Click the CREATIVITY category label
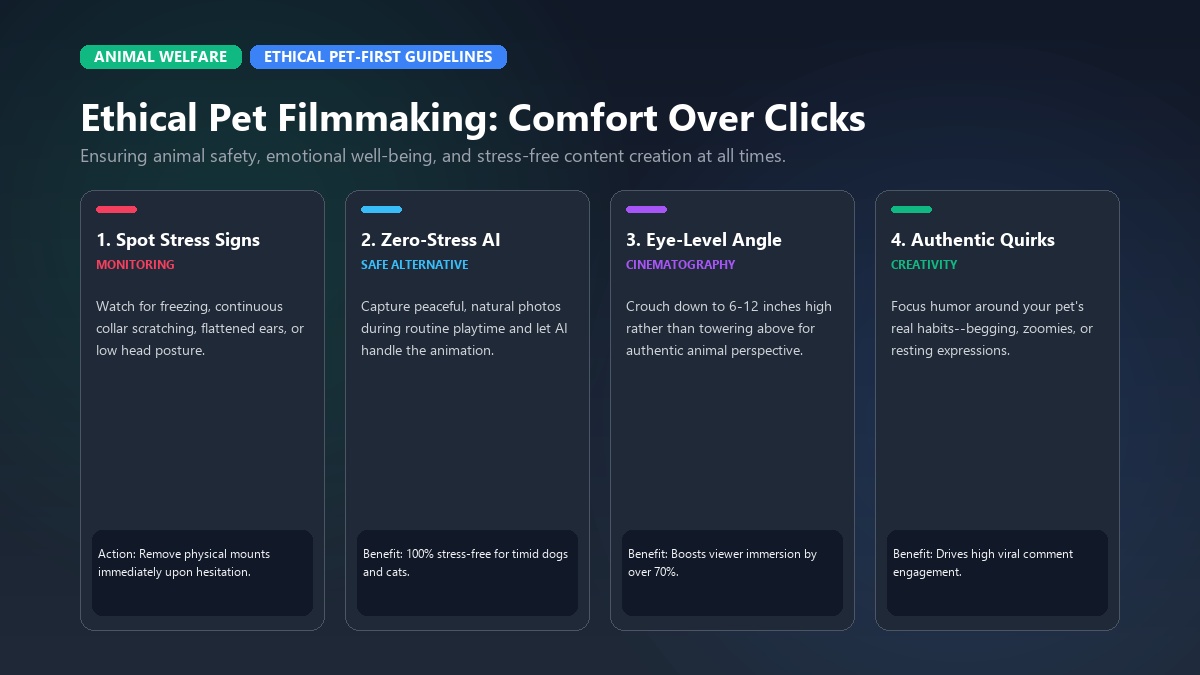1200x675 pixels. point(924,265)
